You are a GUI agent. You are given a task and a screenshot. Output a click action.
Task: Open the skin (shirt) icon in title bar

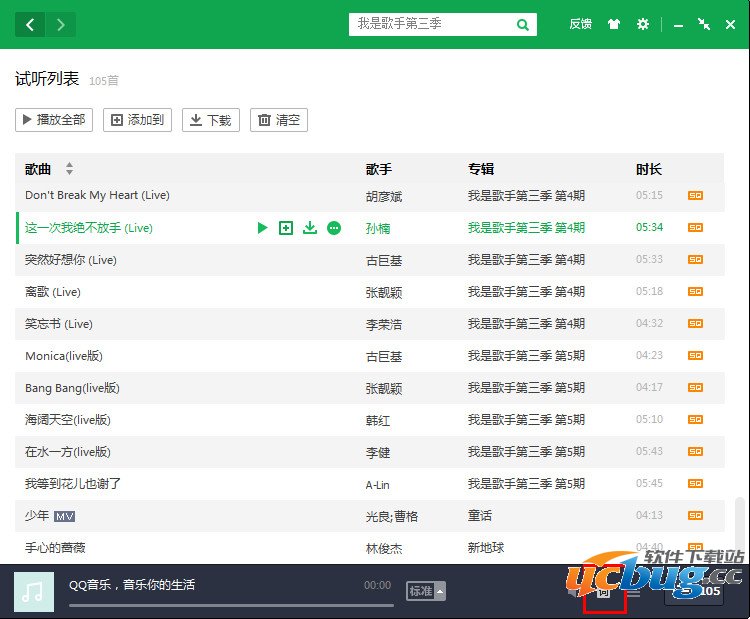click(x=614, y=25)
